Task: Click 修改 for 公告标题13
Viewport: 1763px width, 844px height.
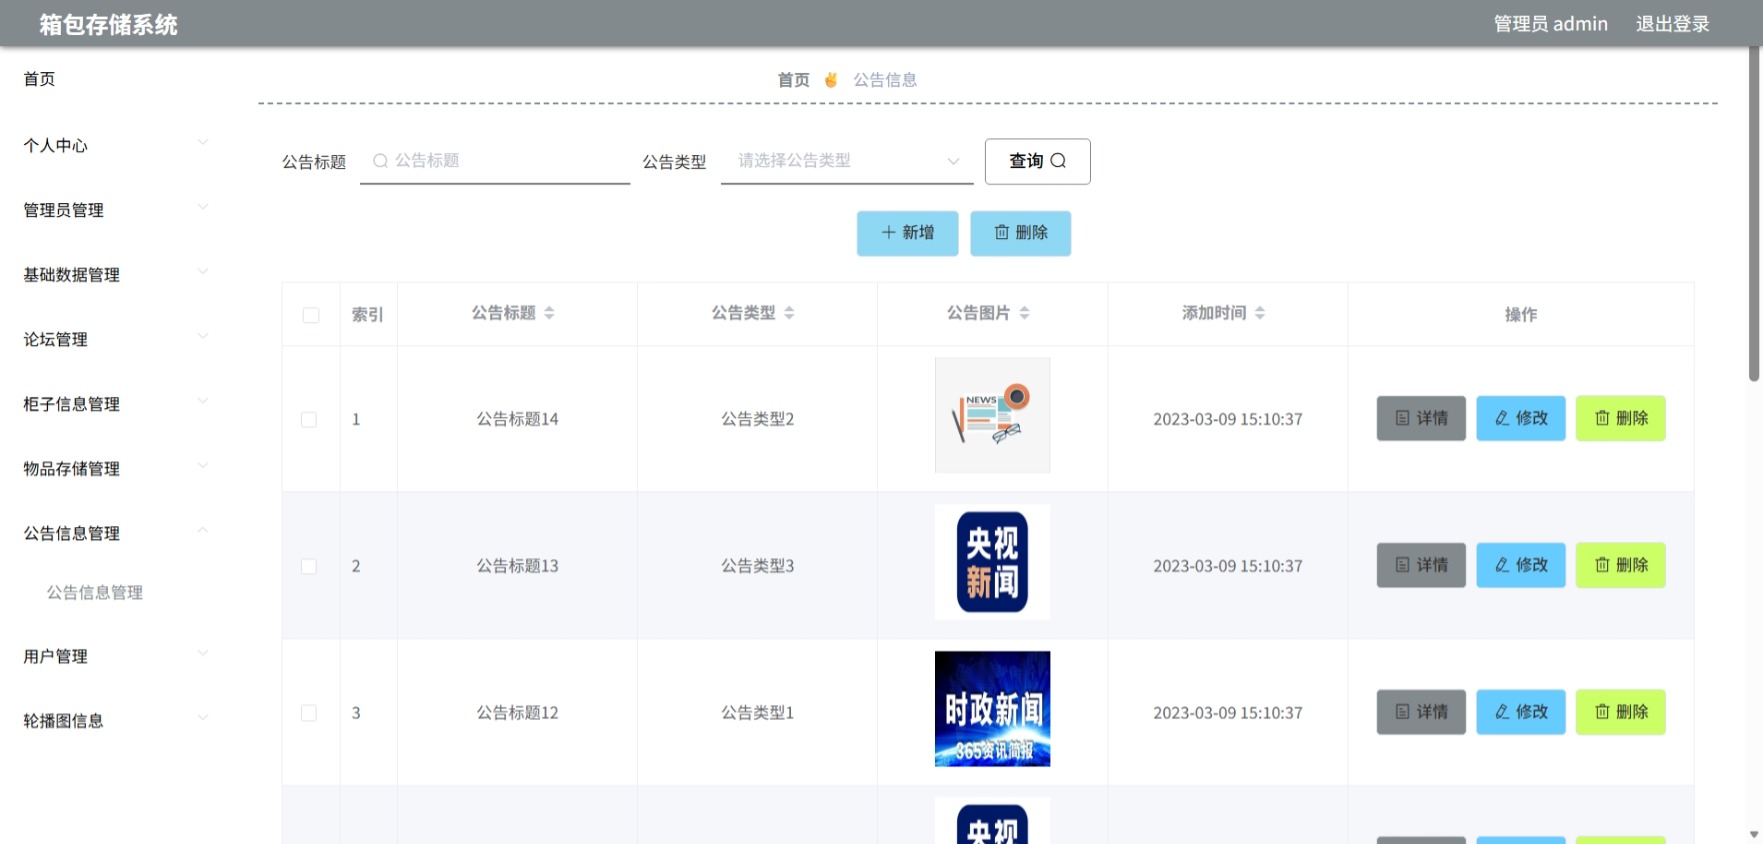Action: pos(1521,565)
